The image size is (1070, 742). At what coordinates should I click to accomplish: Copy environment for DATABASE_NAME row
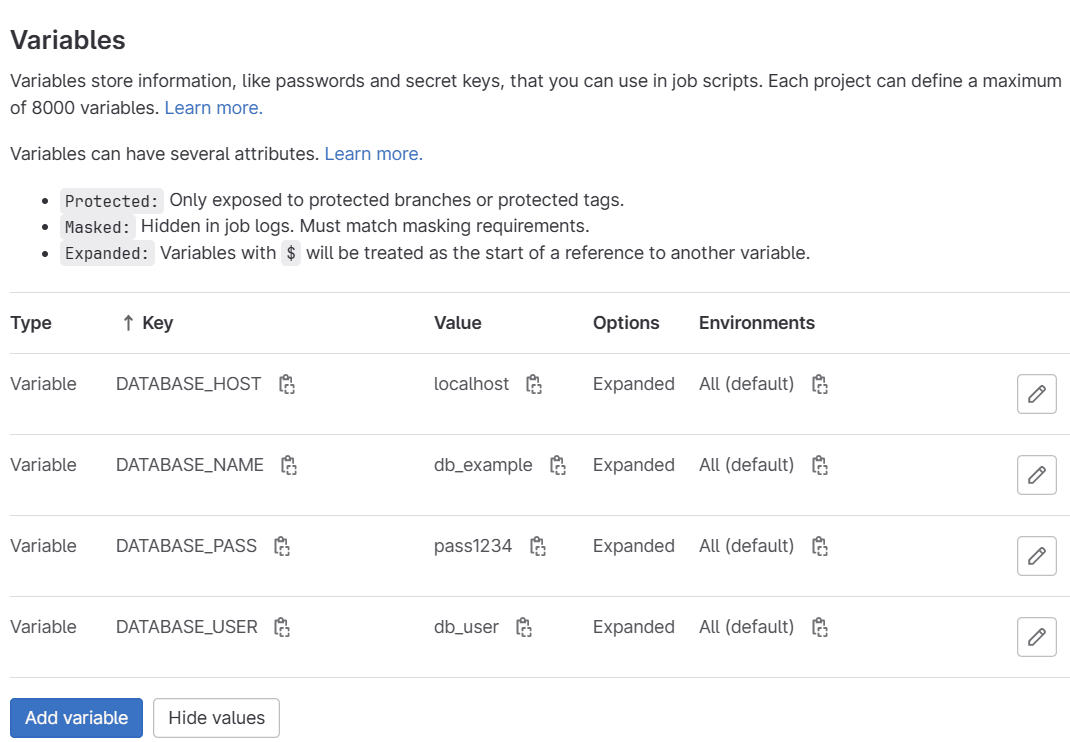tap(820, 466)
